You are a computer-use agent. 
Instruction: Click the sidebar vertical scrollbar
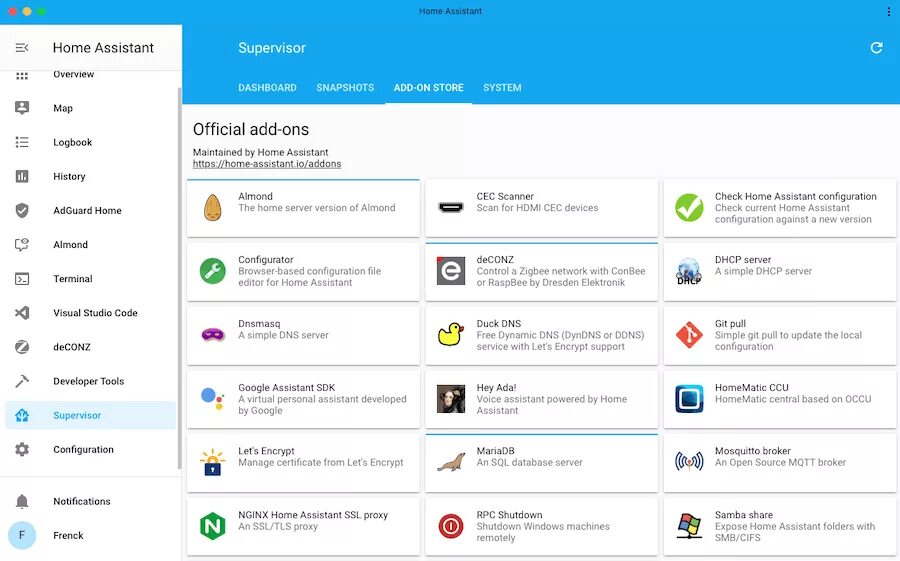click(x=179, y=278)
